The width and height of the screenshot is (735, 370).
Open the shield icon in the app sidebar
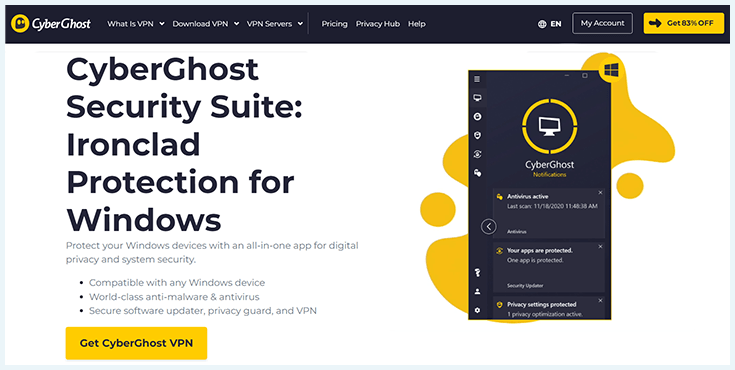(478, 135)
